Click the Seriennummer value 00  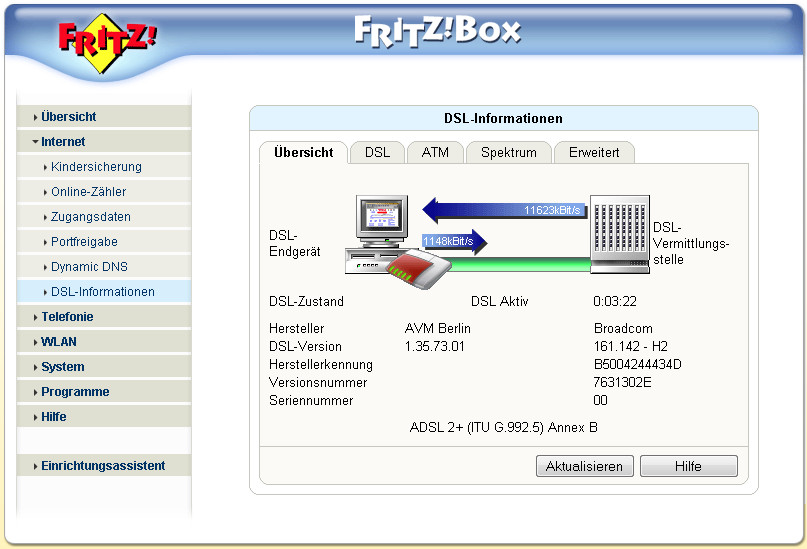601,400
